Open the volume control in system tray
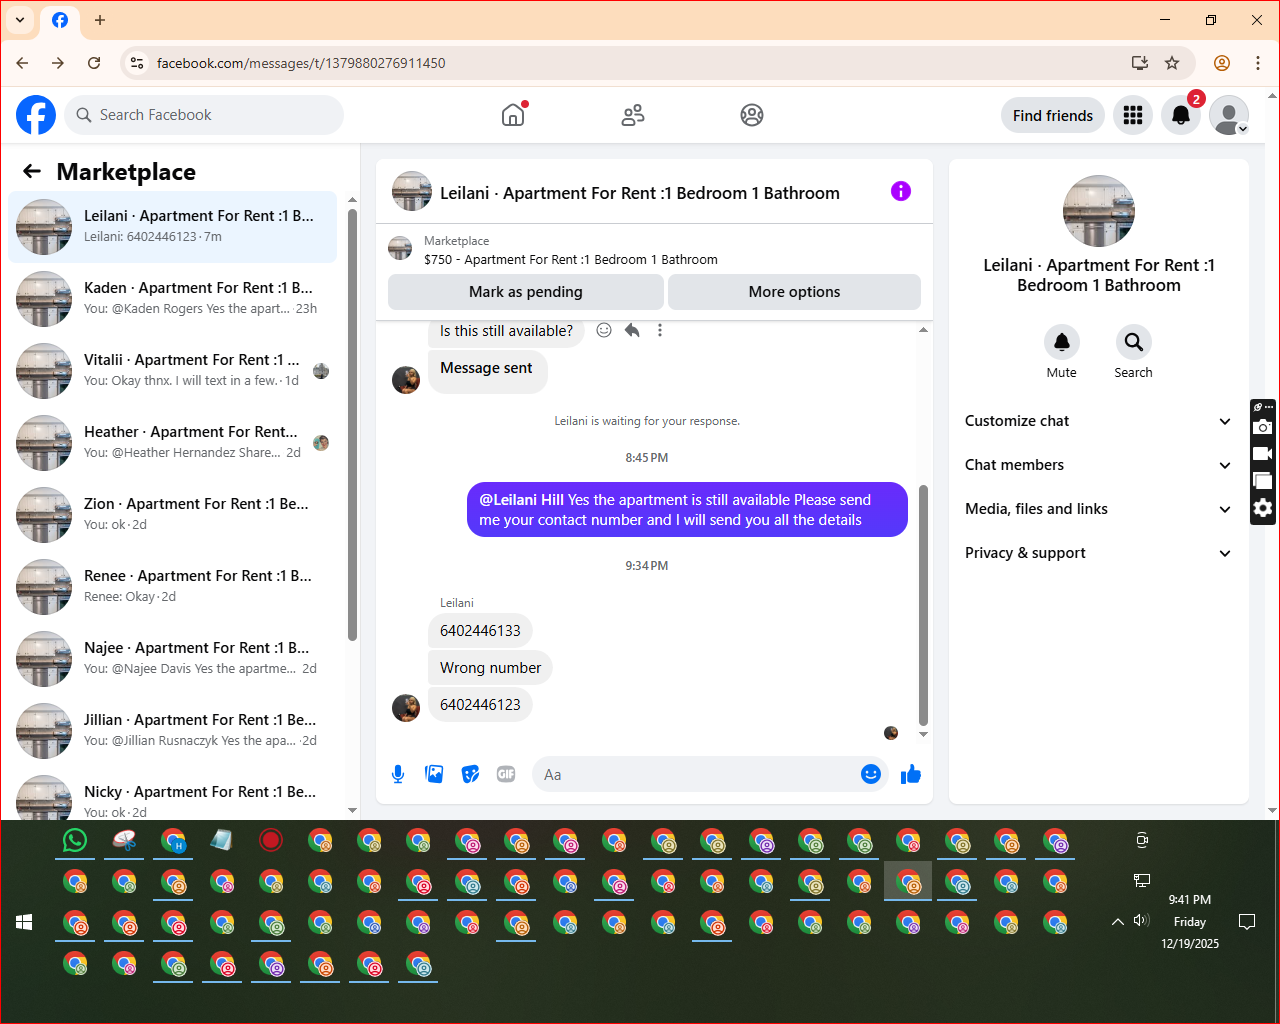Image resolution: width=1280 pixels, height=1024 pixels. pos(1142,921)
